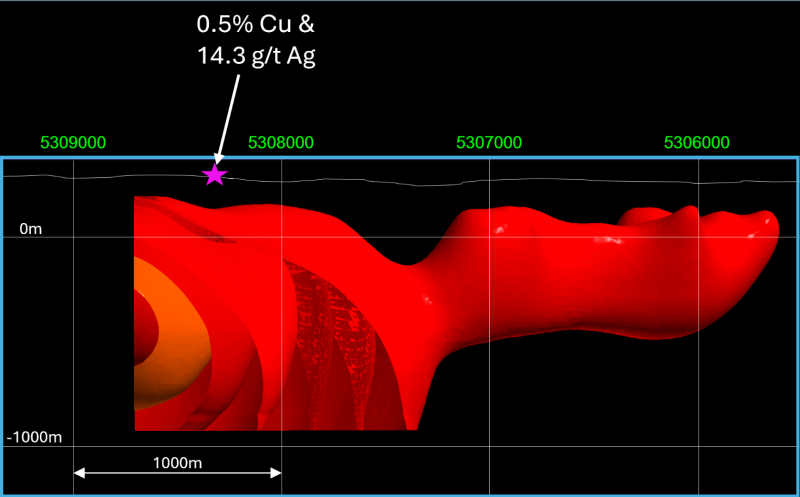
Task: Select the 0m elevation label
Action: (x=32, y=230)
